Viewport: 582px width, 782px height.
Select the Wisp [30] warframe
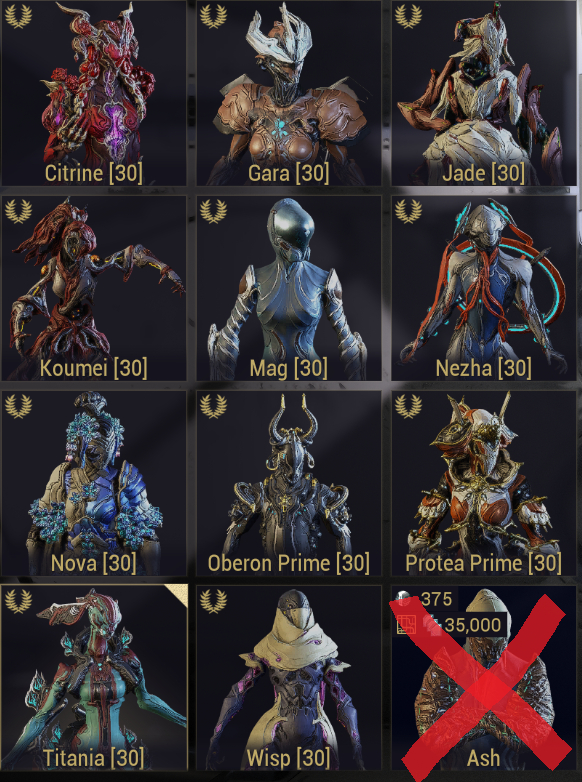point(289,678)
